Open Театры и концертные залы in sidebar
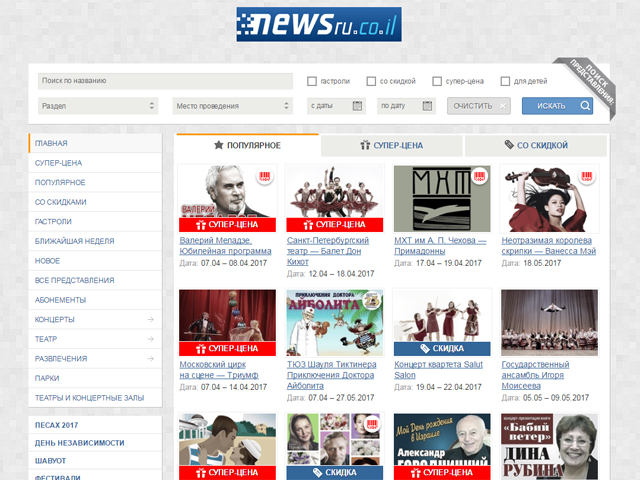 pyautogui.click(x=96, y=398)
